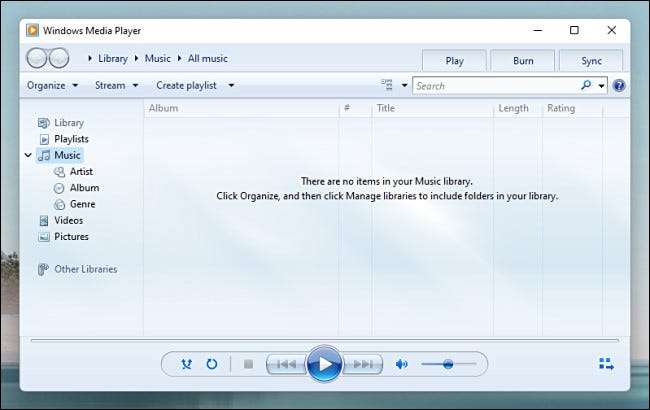The height and width of the screenshot is (410, 650).
Task: Click the Other Libraries icon
Action: 43,269
